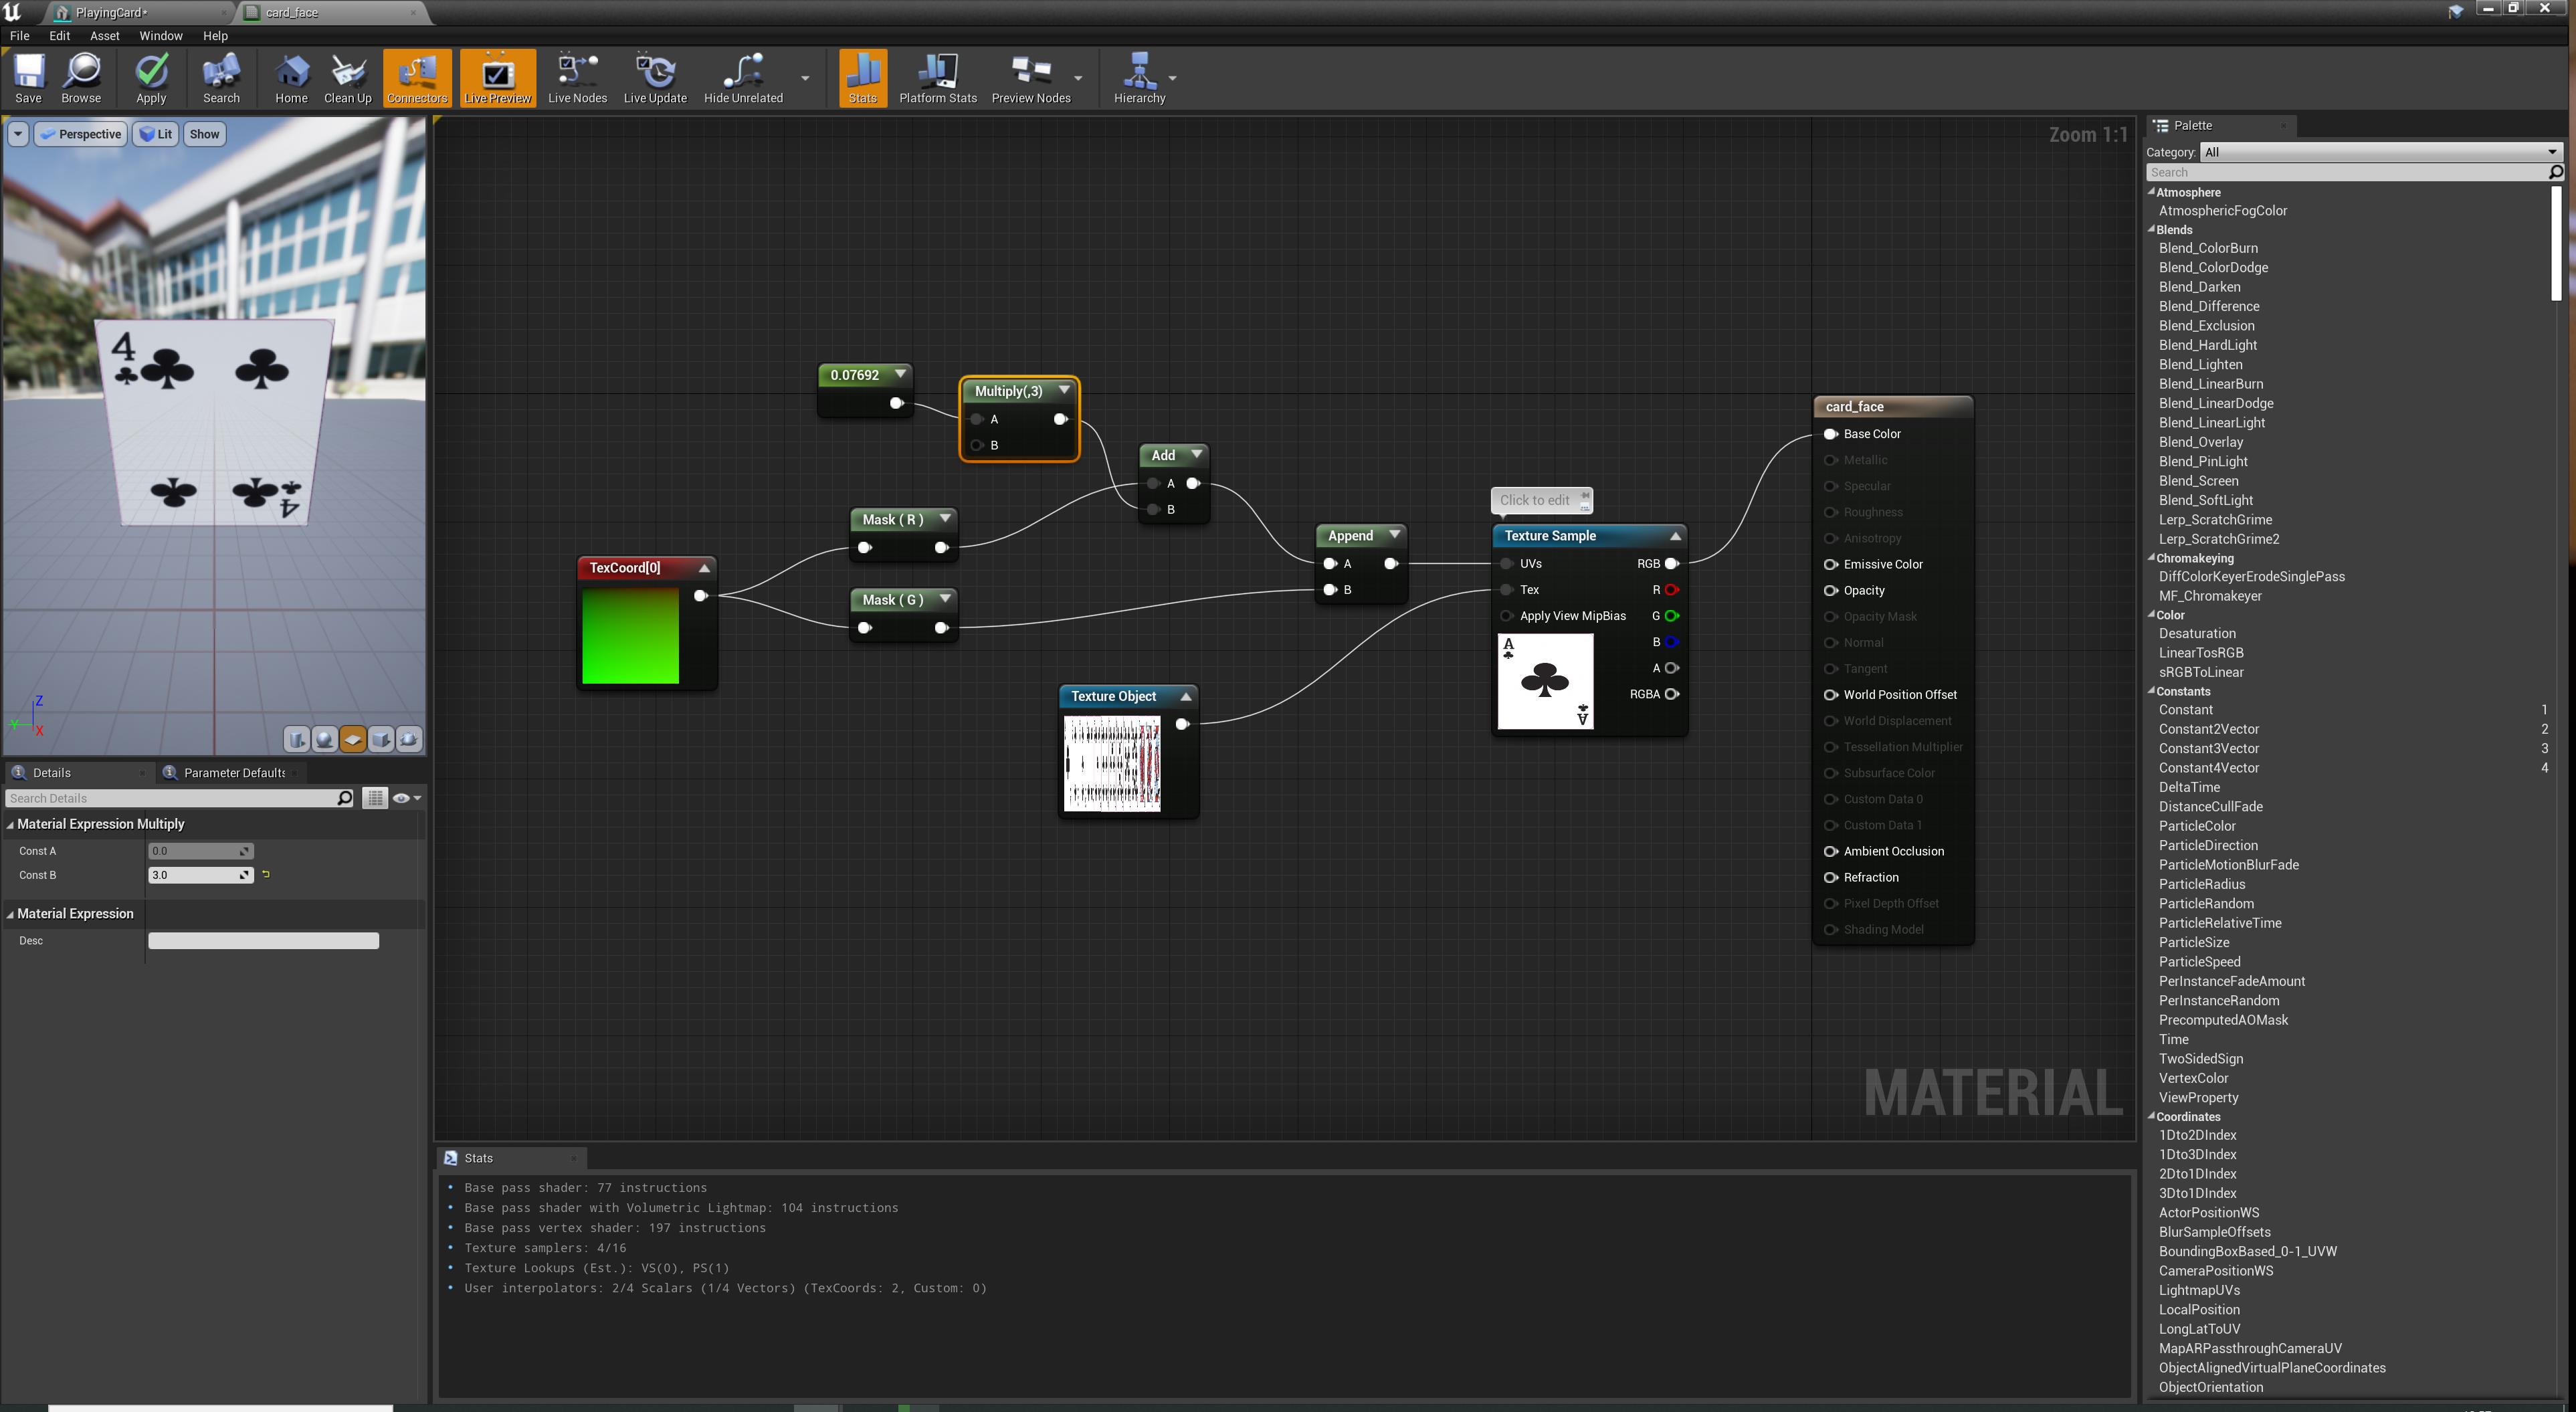Open the Asset menu
The height and width of the screenshot is (1412, 2576).
pos(104,36)
